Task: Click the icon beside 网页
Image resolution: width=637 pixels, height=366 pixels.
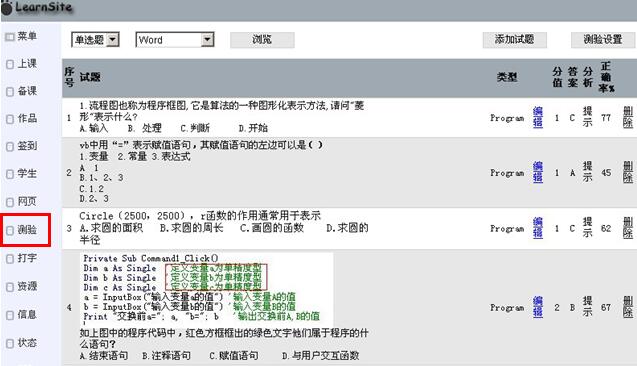Action: (x=10, y=202)
